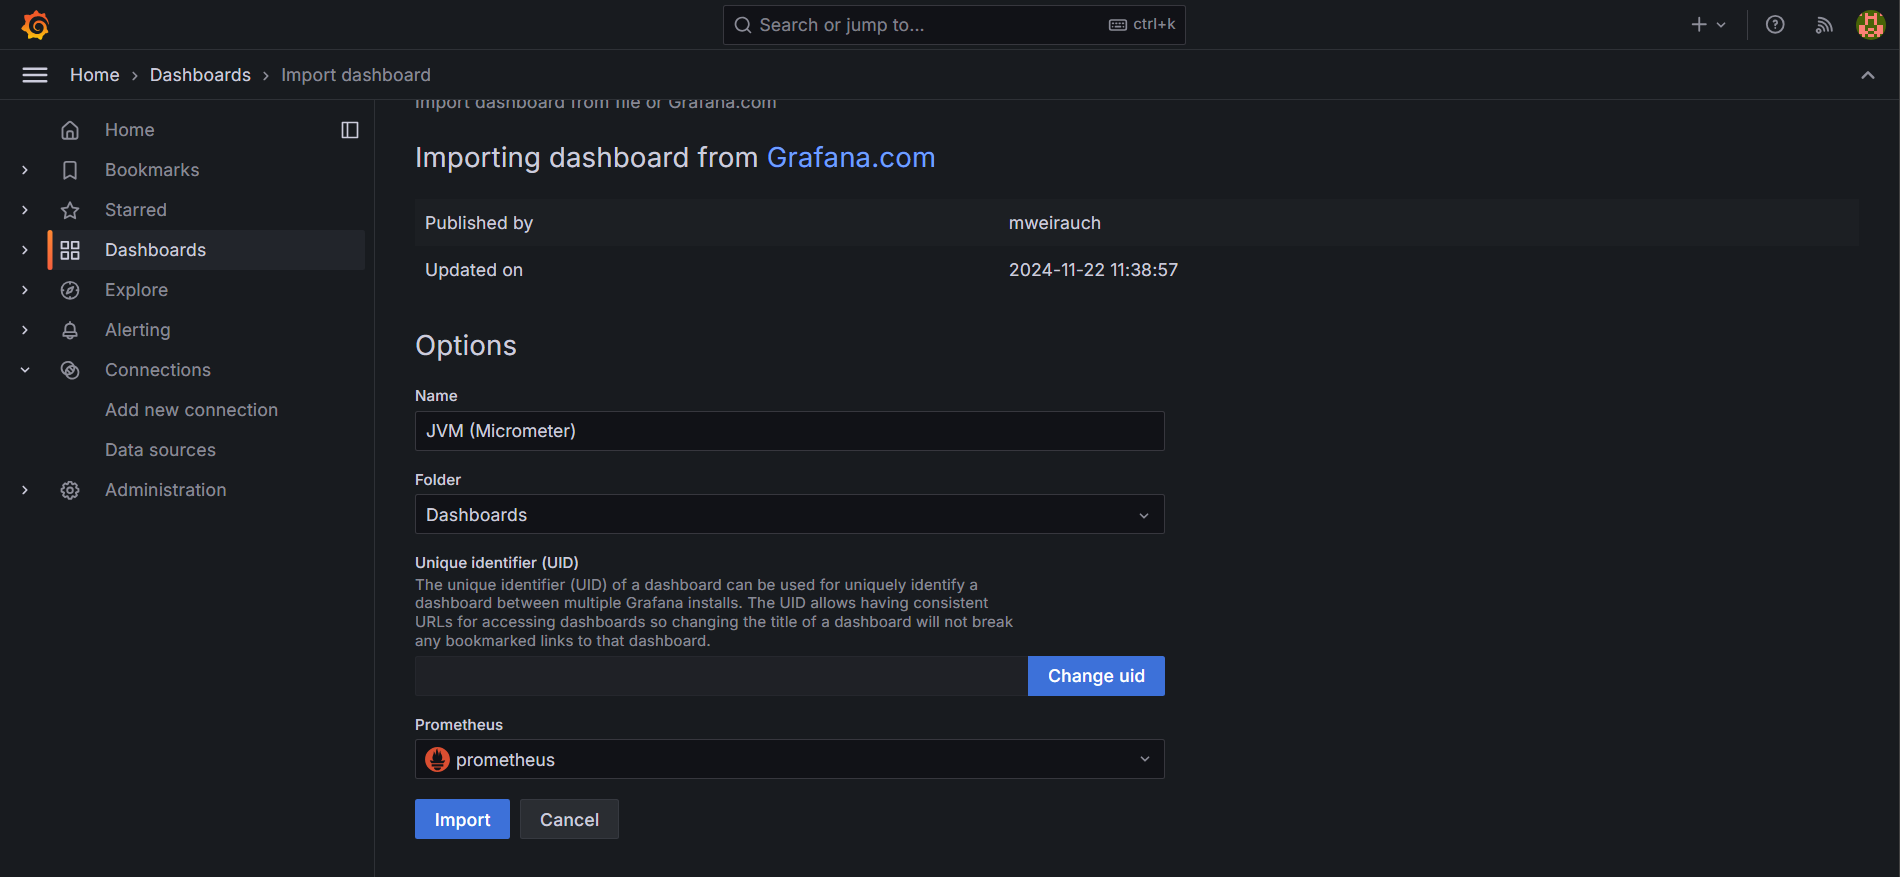Click the updated date 2024-11-22 11:38:57
Screen dimensions: 1900x877
(1093, 270)
